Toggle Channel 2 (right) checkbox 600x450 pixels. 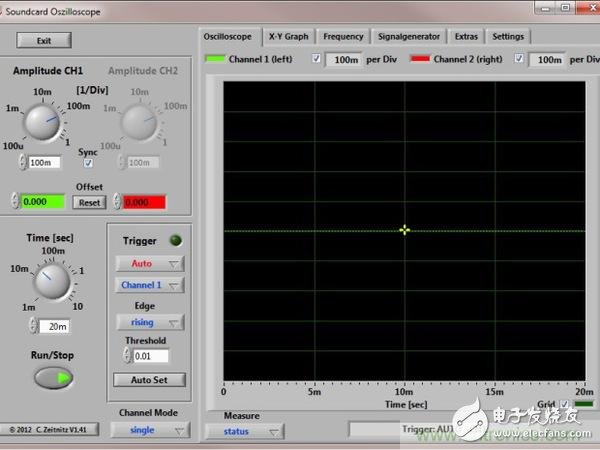(519, 59)
